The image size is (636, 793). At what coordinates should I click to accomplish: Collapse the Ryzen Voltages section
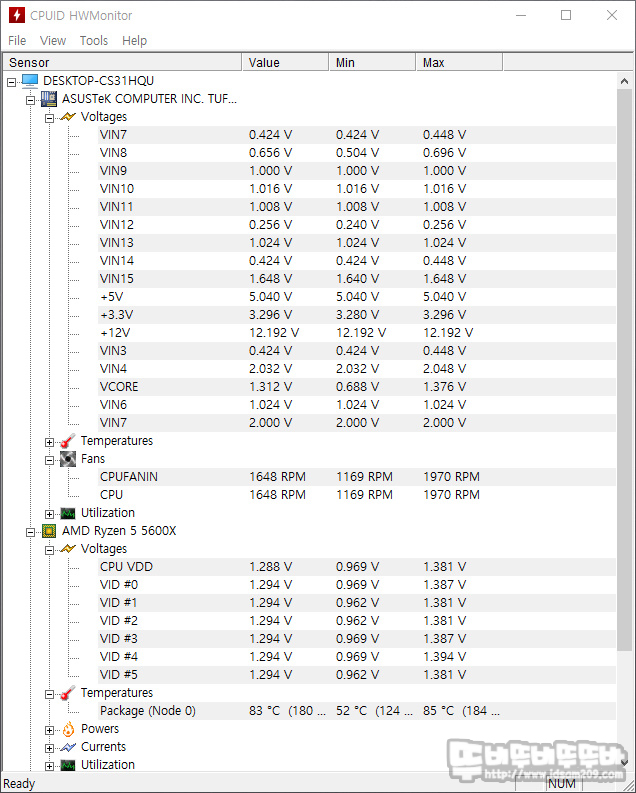coord(49,550)
